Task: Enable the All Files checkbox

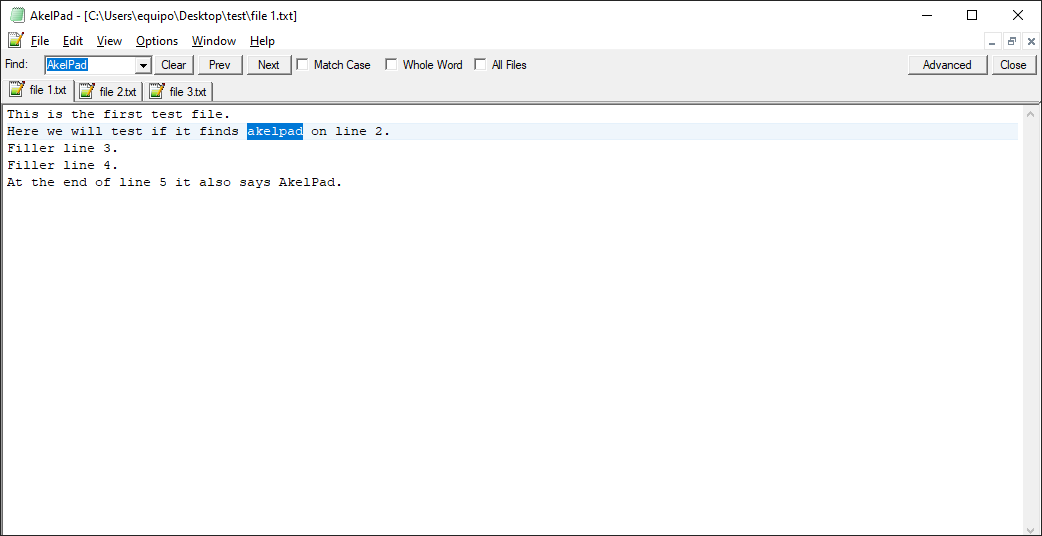Action: click(480, 64)
